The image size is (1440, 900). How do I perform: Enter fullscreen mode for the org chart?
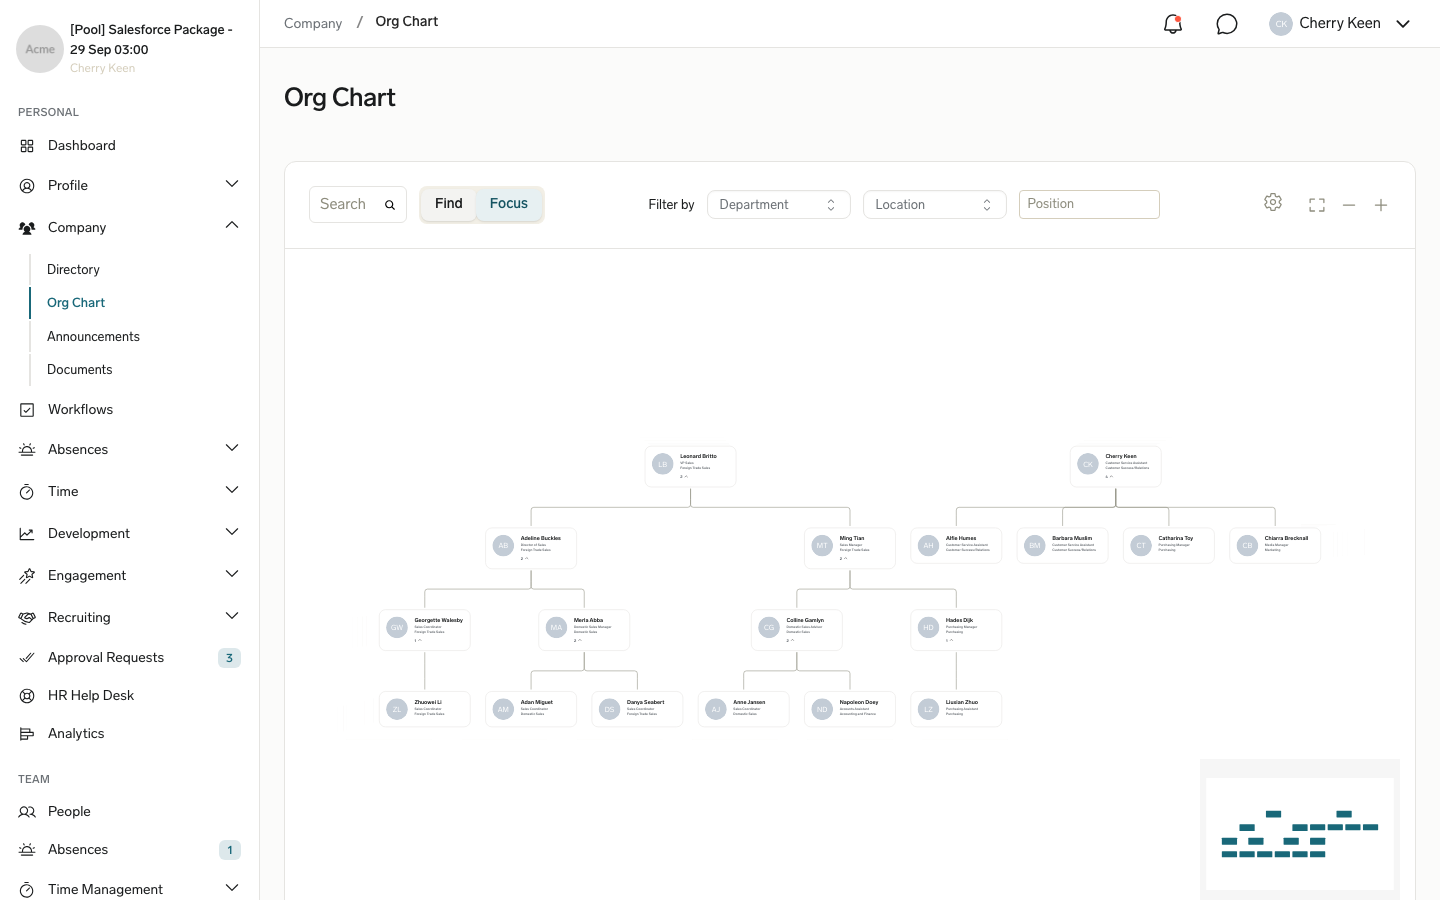[1317, 205]
